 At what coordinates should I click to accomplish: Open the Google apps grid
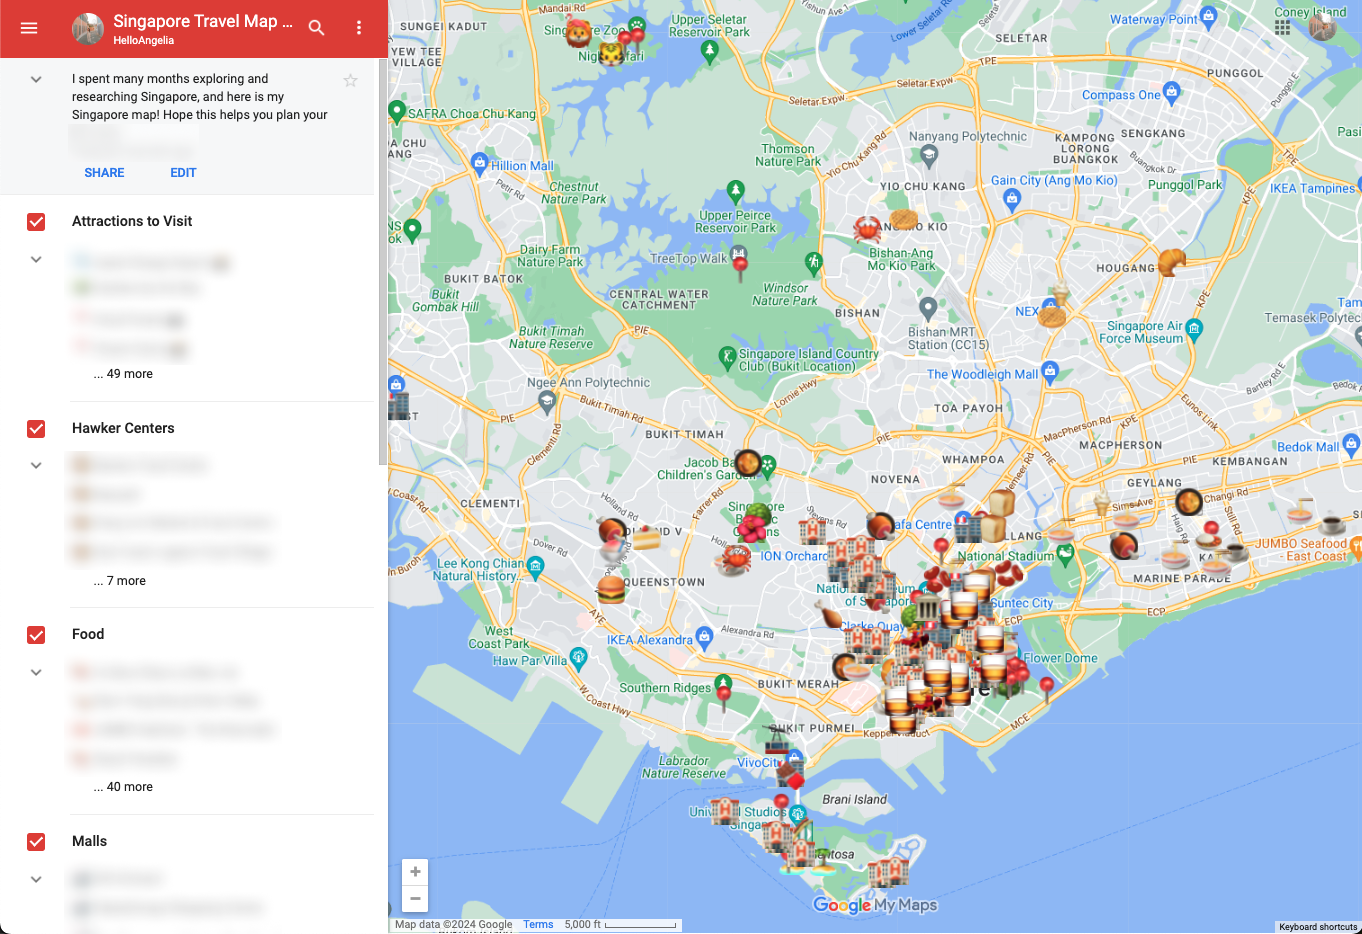point(1282,28)
